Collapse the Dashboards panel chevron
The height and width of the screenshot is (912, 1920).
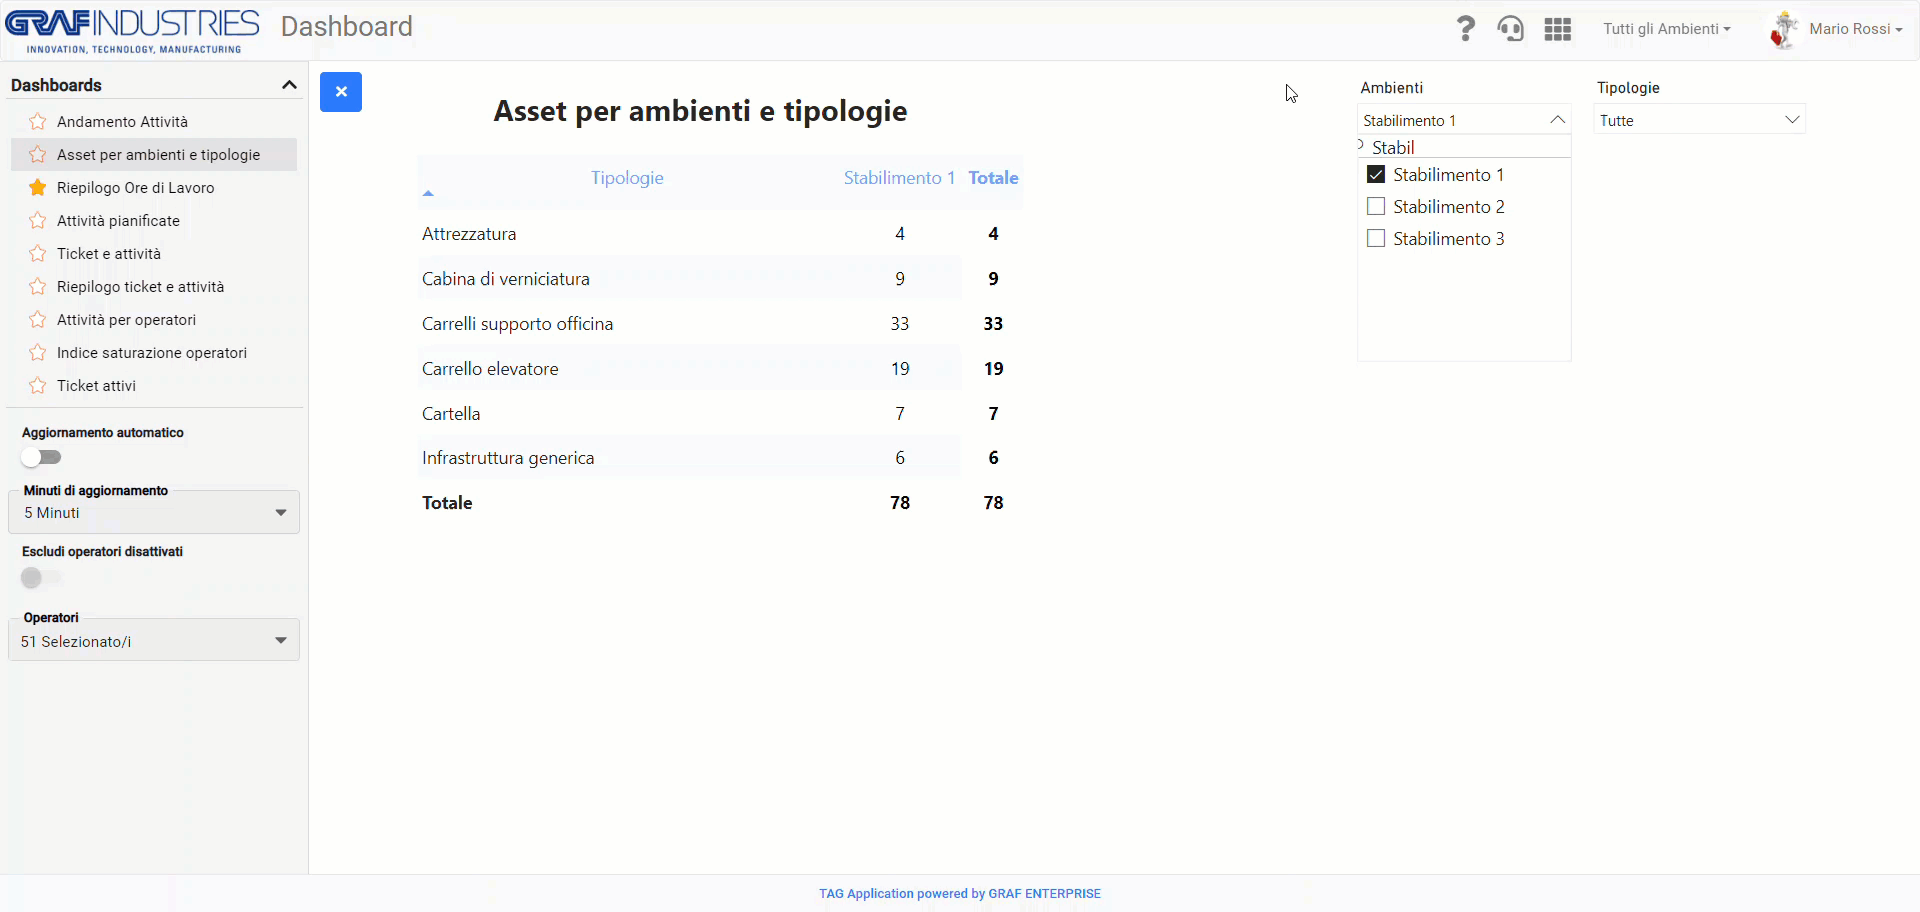(x=289, y=85)
